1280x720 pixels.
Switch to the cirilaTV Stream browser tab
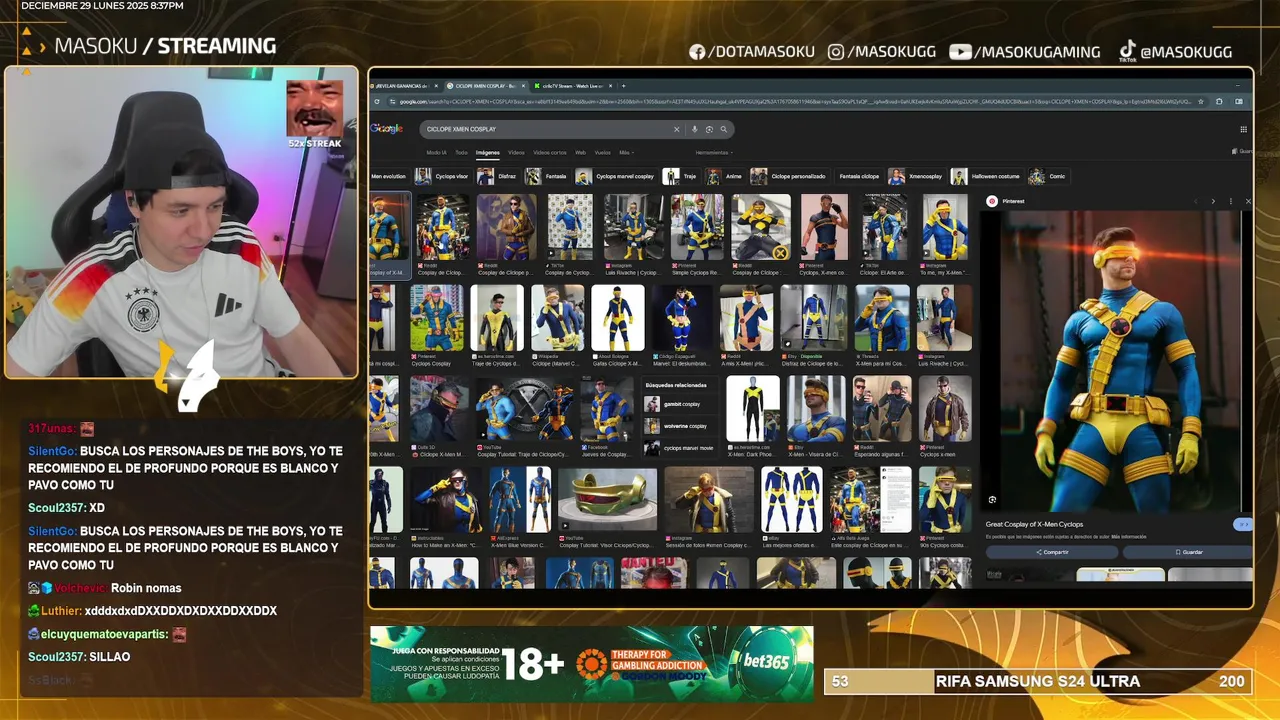click(572, 86)
